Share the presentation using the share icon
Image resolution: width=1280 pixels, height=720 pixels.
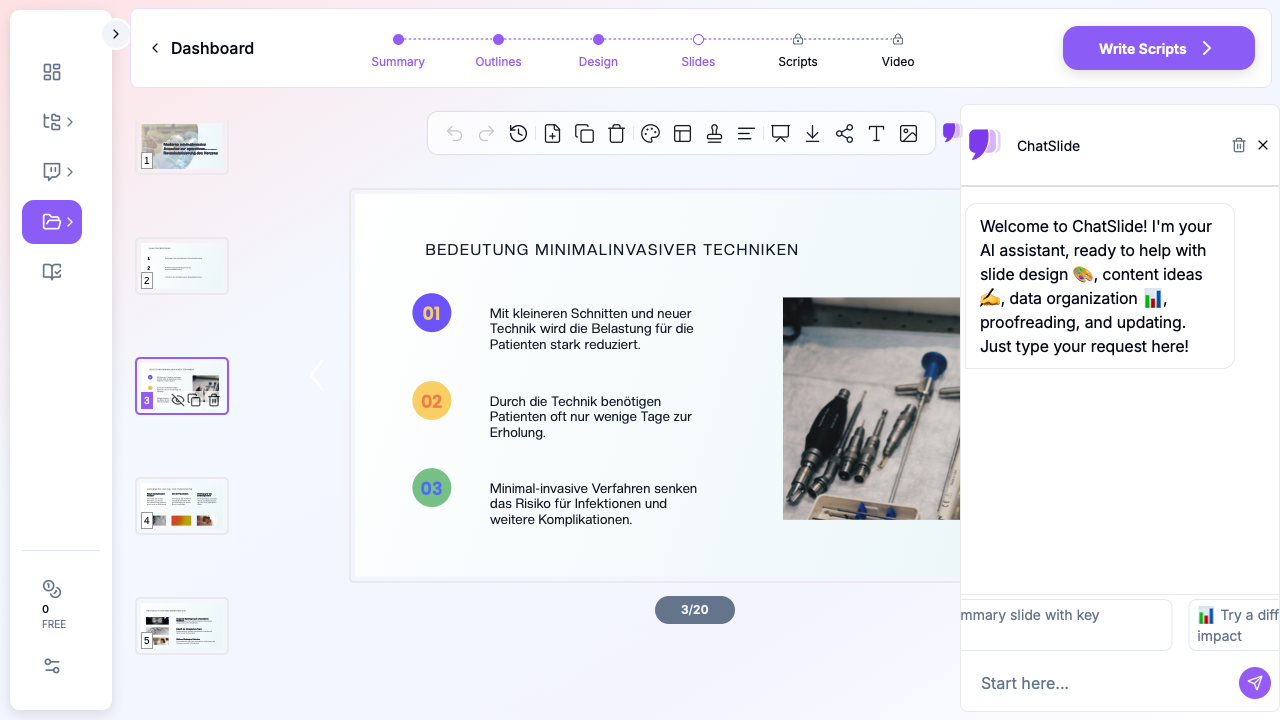pyautogui.click(x=844, y=133)
